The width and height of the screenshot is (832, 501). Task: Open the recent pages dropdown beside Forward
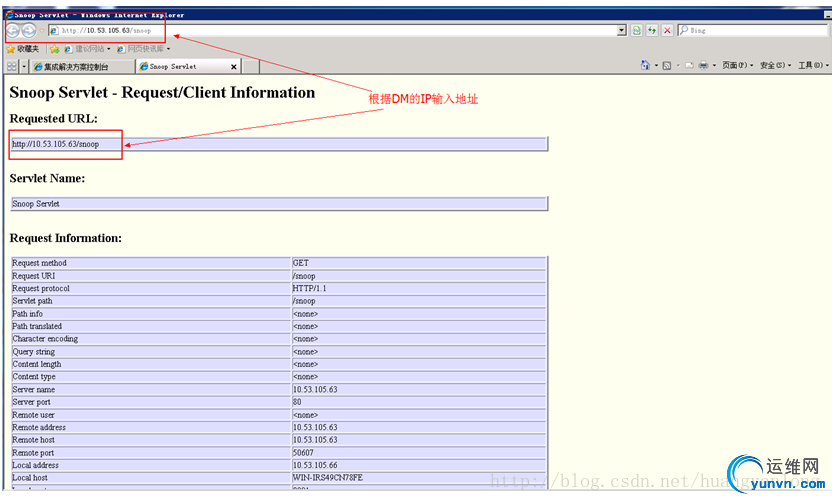pyautogui.click(x=42, y=31)
